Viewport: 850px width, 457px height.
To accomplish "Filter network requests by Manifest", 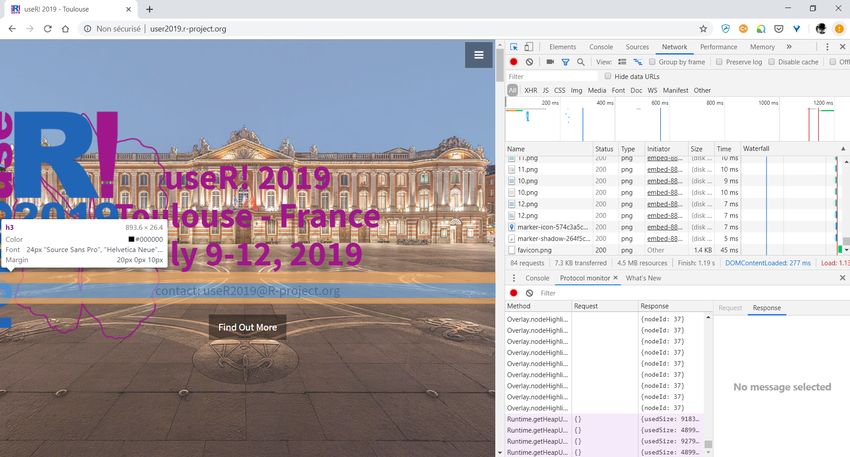I will coord(675,91).
